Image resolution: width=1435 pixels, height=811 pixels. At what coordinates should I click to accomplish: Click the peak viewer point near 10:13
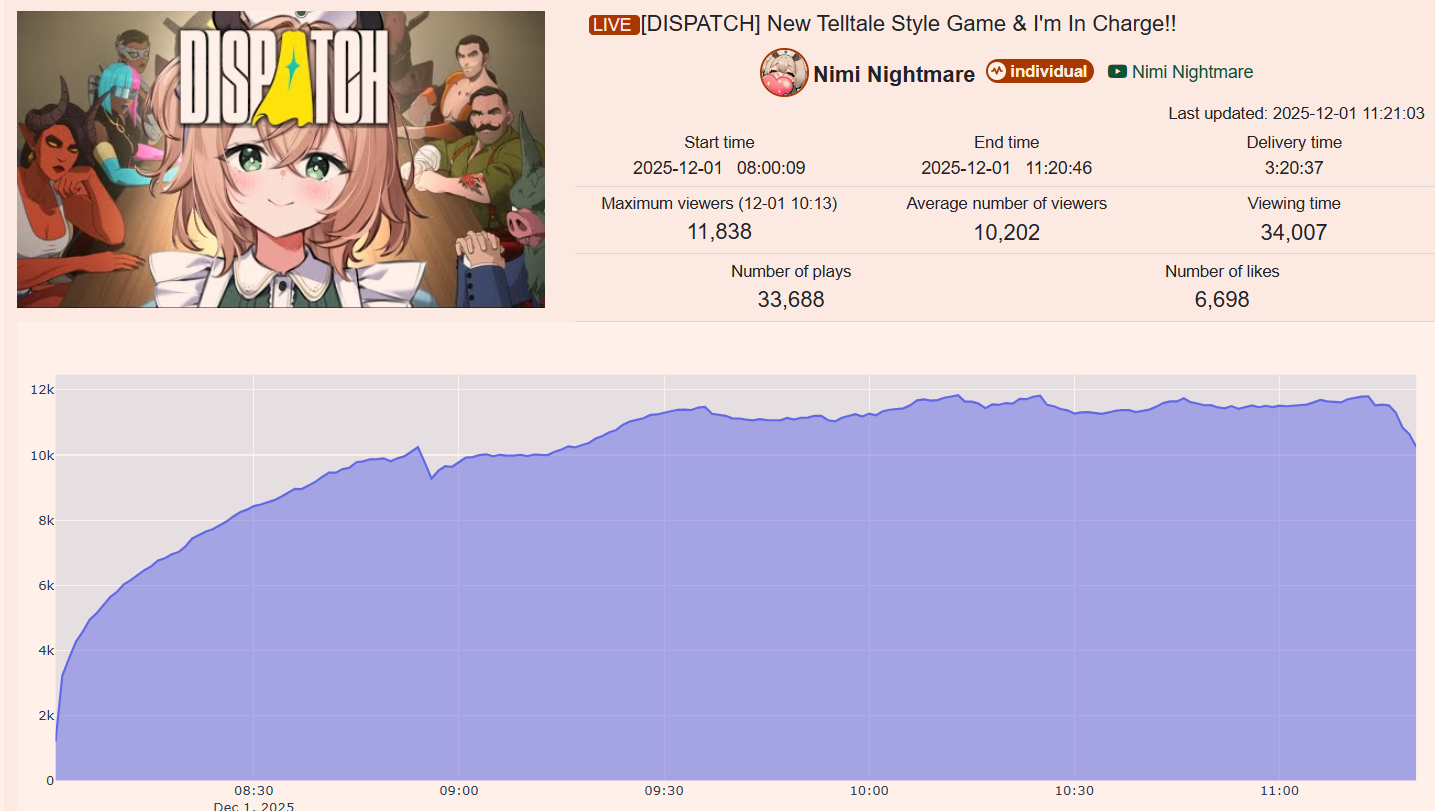click(x=958, y=395)
